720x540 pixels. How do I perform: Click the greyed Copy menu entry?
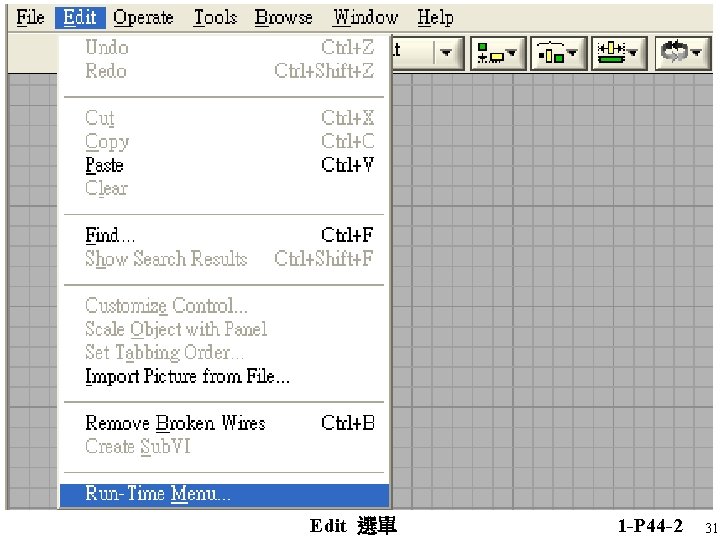pyautogui.click(x=225, y=141)
